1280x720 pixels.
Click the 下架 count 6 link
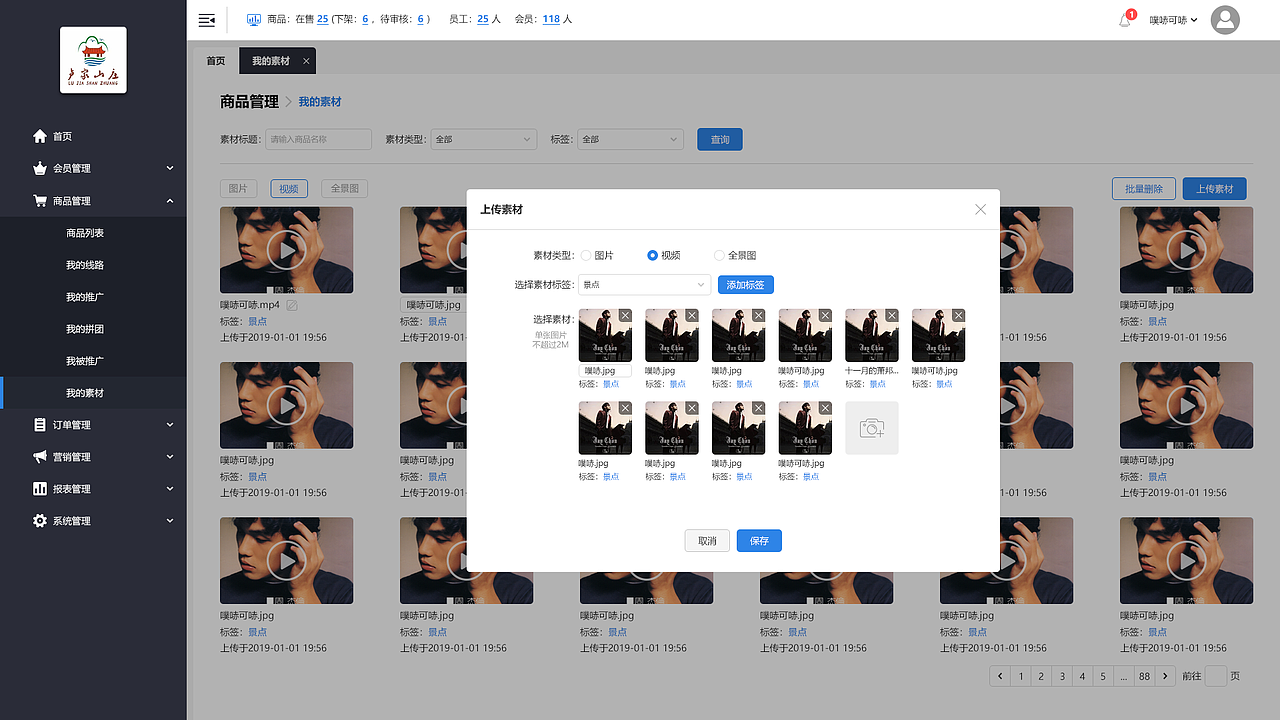pyautogui.click(x=365, y=20)
